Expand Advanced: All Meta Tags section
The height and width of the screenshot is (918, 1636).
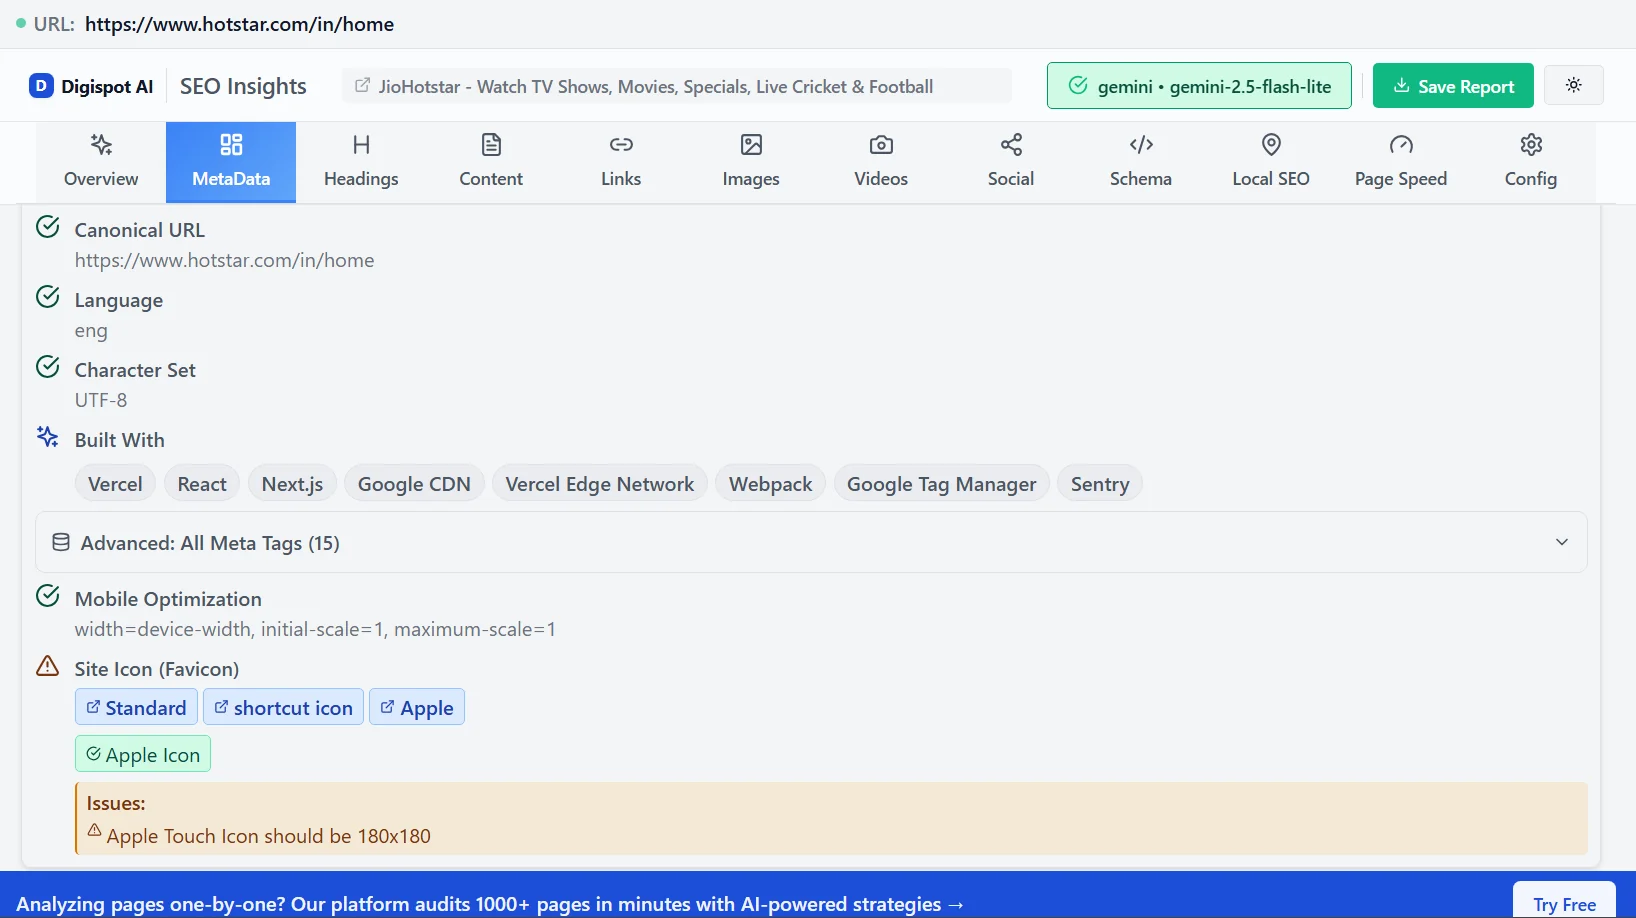click(811, 542)
